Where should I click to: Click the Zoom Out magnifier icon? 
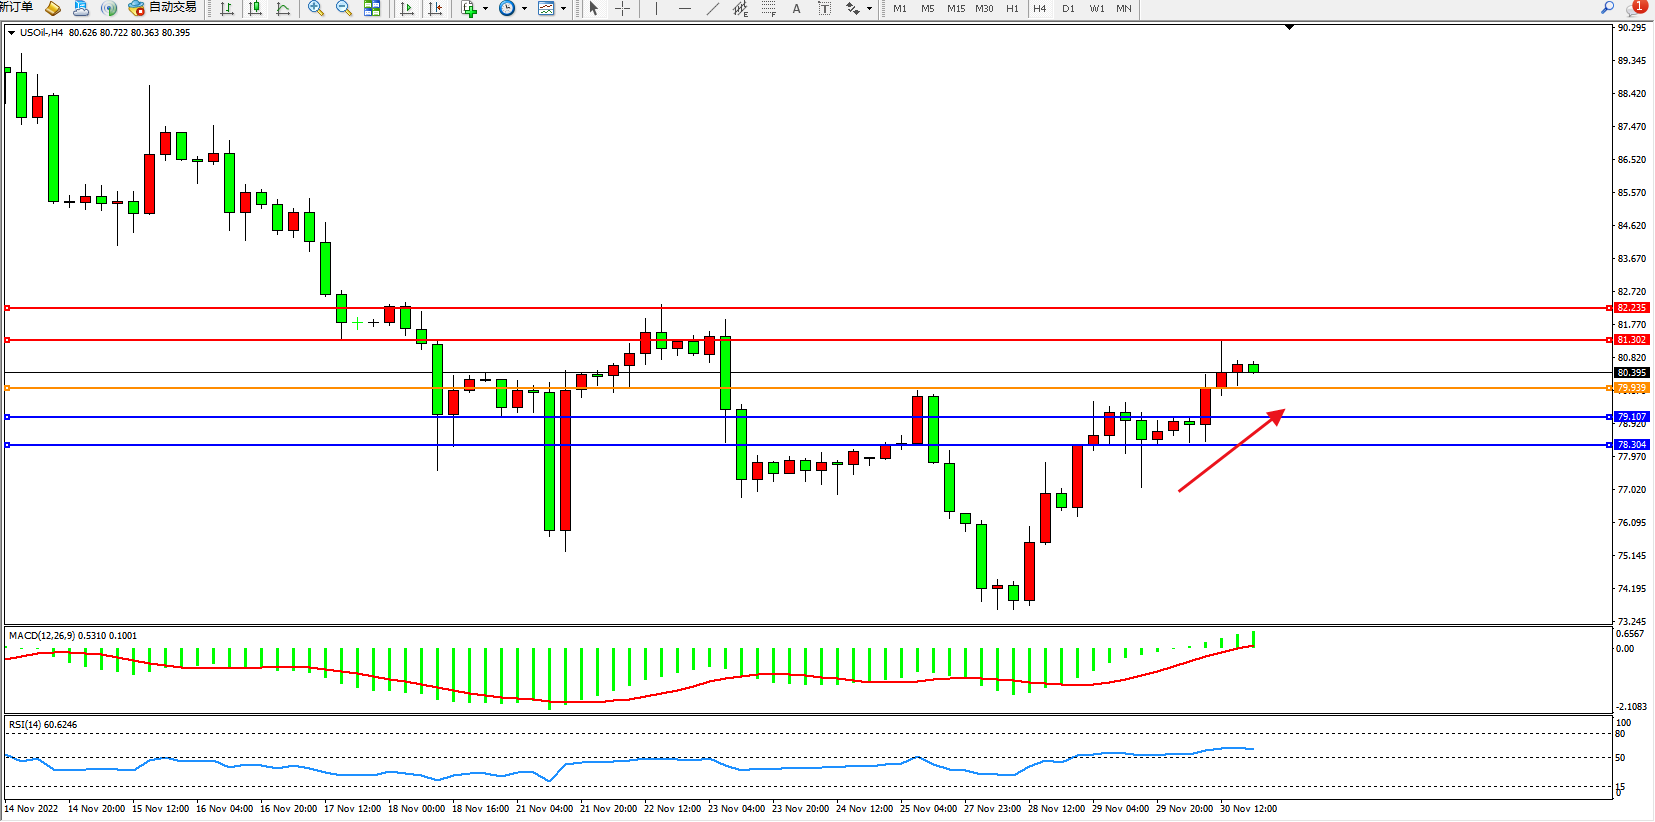tap(344, 9)
